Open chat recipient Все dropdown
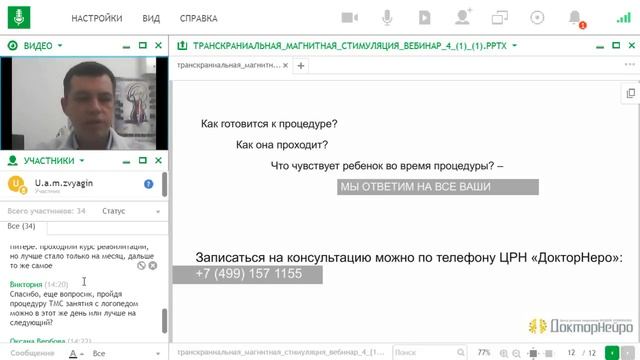 127,353
